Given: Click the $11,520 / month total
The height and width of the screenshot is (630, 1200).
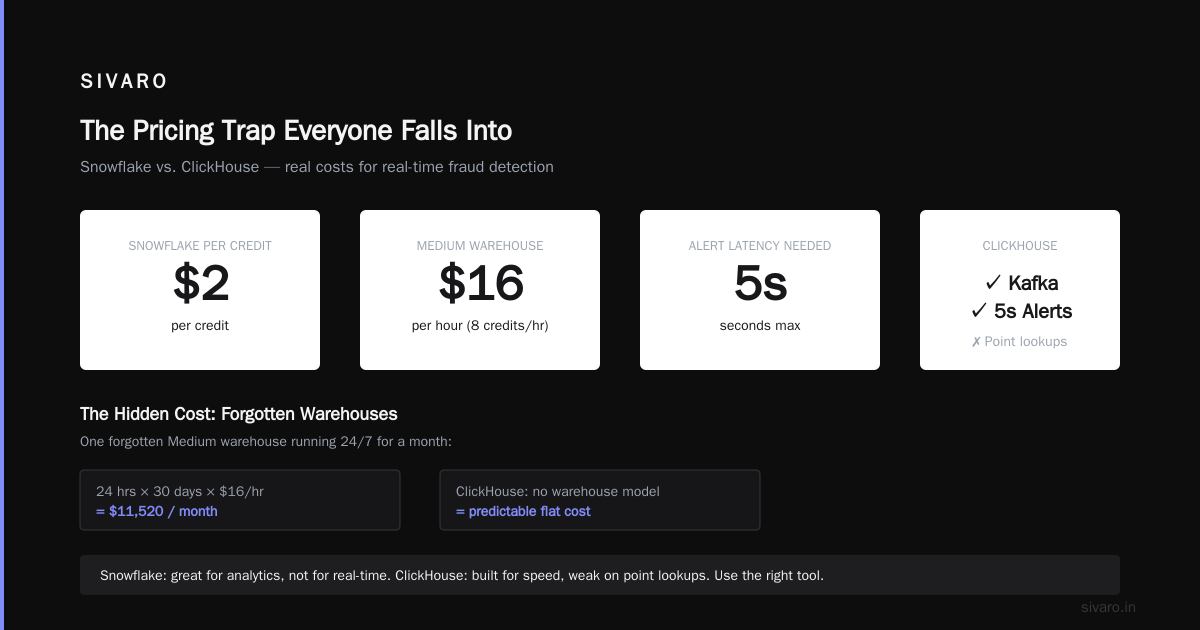Looking at the screenshot, I should point(157,511).
